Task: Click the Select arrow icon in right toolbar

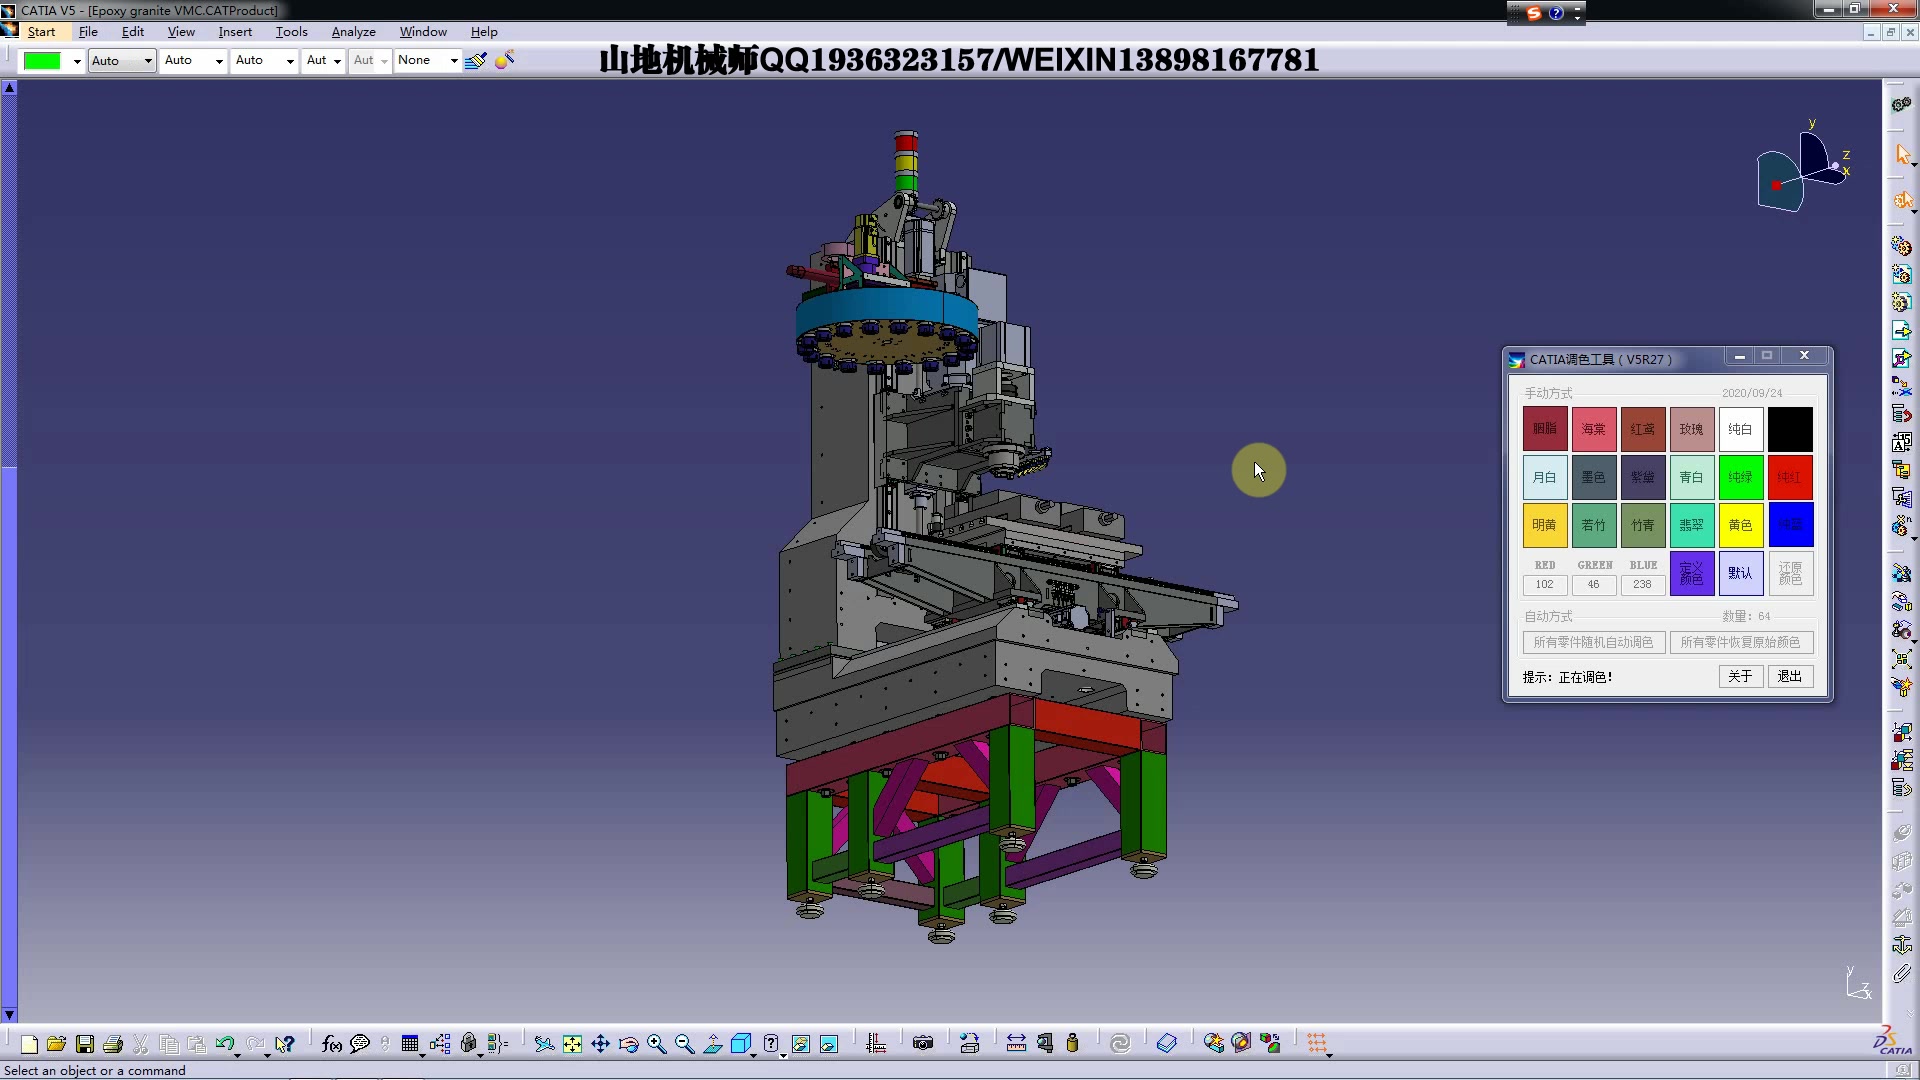Action: (x=1902, y=154)
